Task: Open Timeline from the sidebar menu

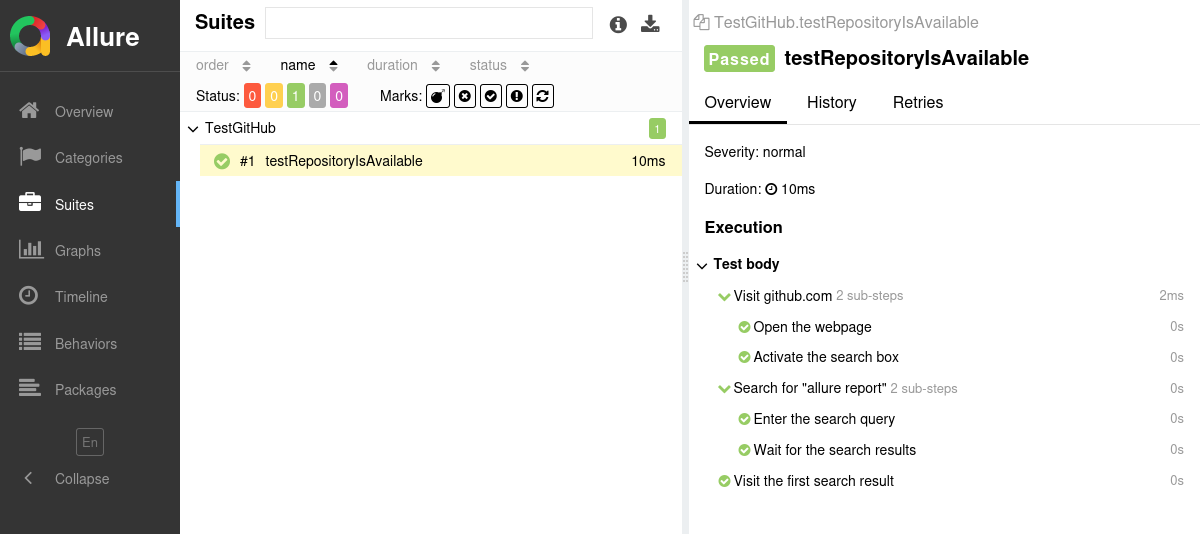Action: (x=81, y=297)
